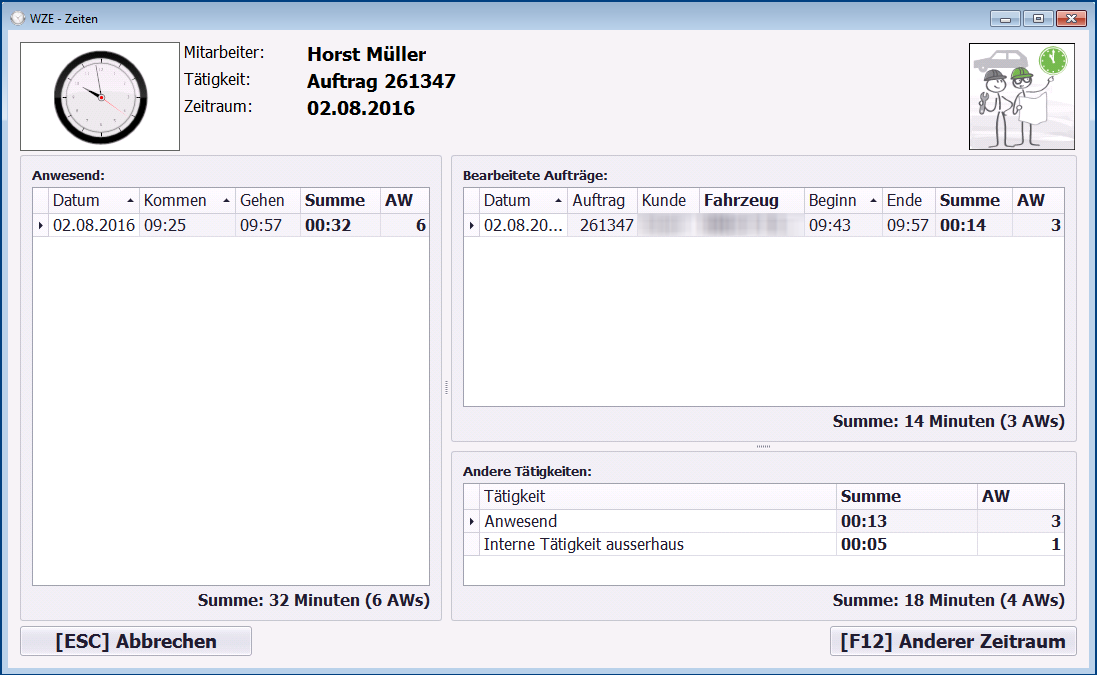Viewport: 1097px width, 675px height.
Task: Click row indicator arrow beside Anwesend activity
Action: pos(472,521)
